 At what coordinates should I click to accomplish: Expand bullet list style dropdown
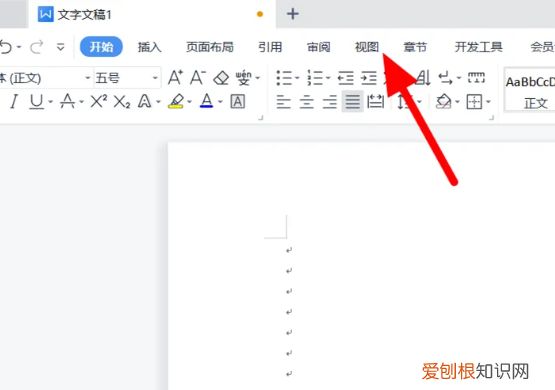297,78
